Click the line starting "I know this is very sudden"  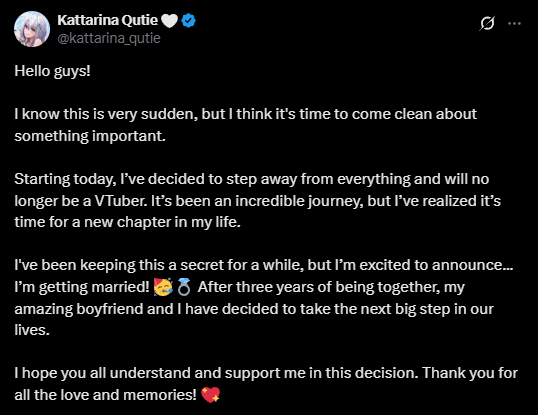click(245, 114)
